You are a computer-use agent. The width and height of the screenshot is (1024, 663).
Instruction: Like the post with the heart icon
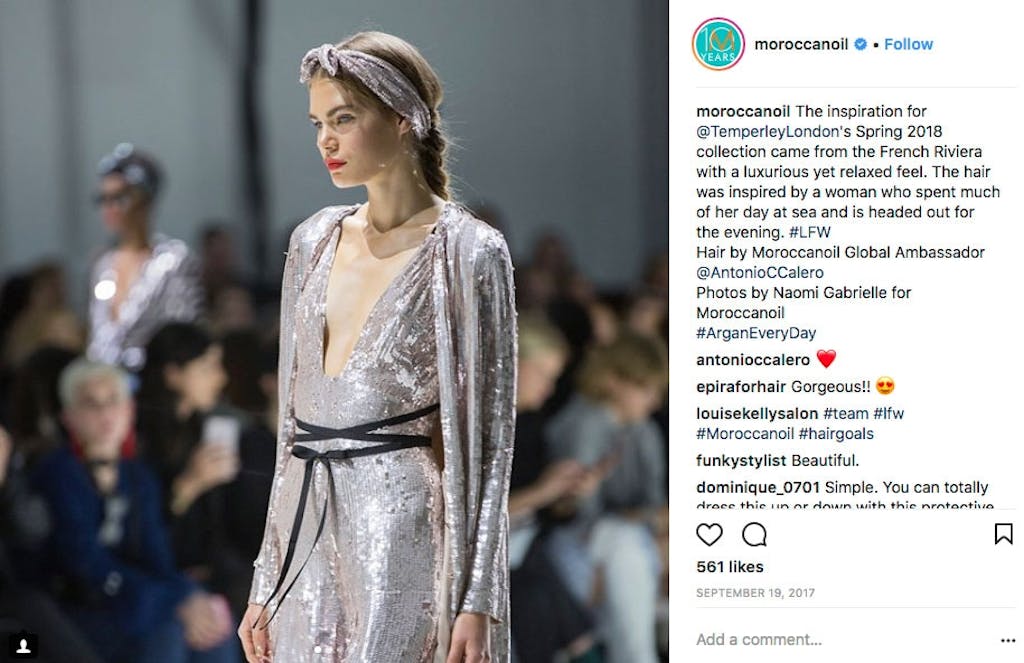tap(709, 535)
